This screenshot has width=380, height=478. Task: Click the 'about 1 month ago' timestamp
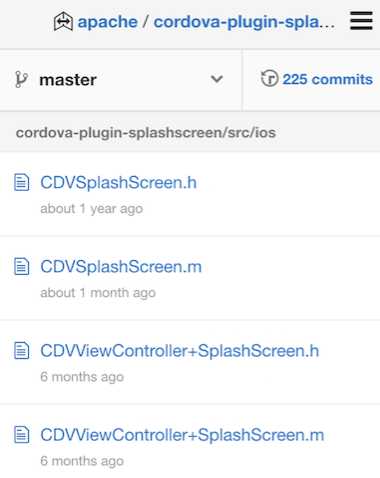(x=98, y=293)
